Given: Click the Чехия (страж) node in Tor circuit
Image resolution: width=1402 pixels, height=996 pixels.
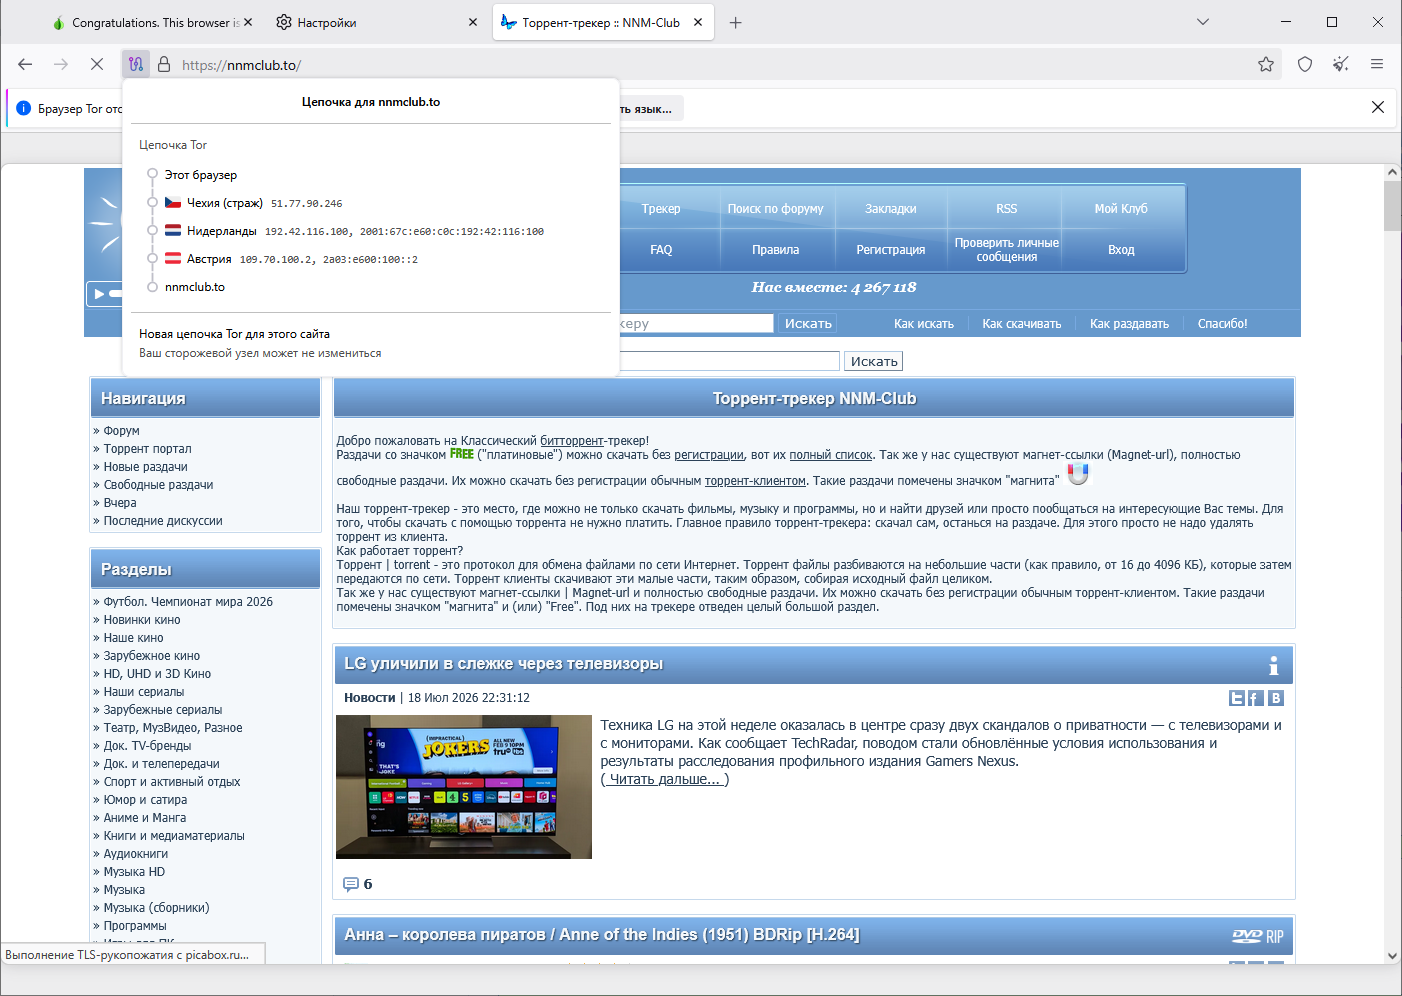Looking at the screenshot, I should [254, 203].
